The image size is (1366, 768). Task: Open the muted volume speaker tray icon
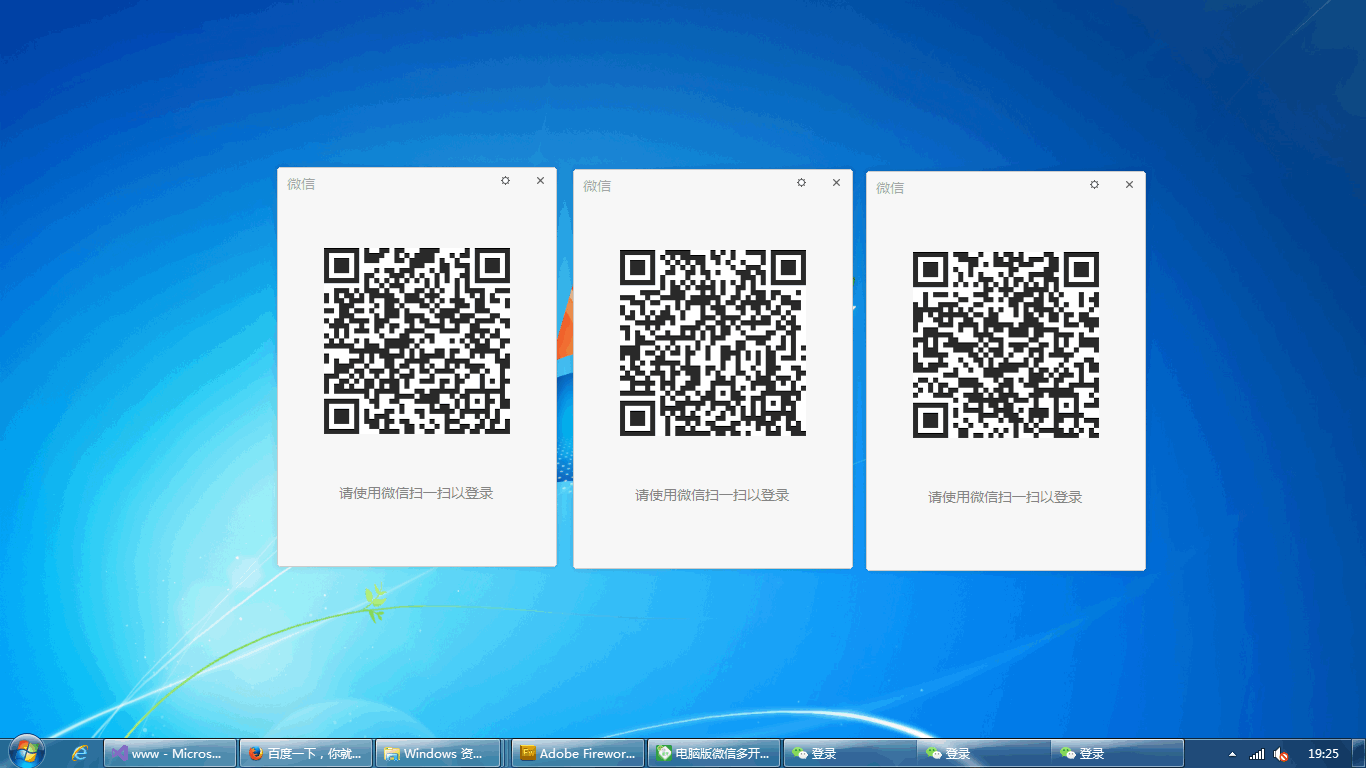coord(1281,754)
